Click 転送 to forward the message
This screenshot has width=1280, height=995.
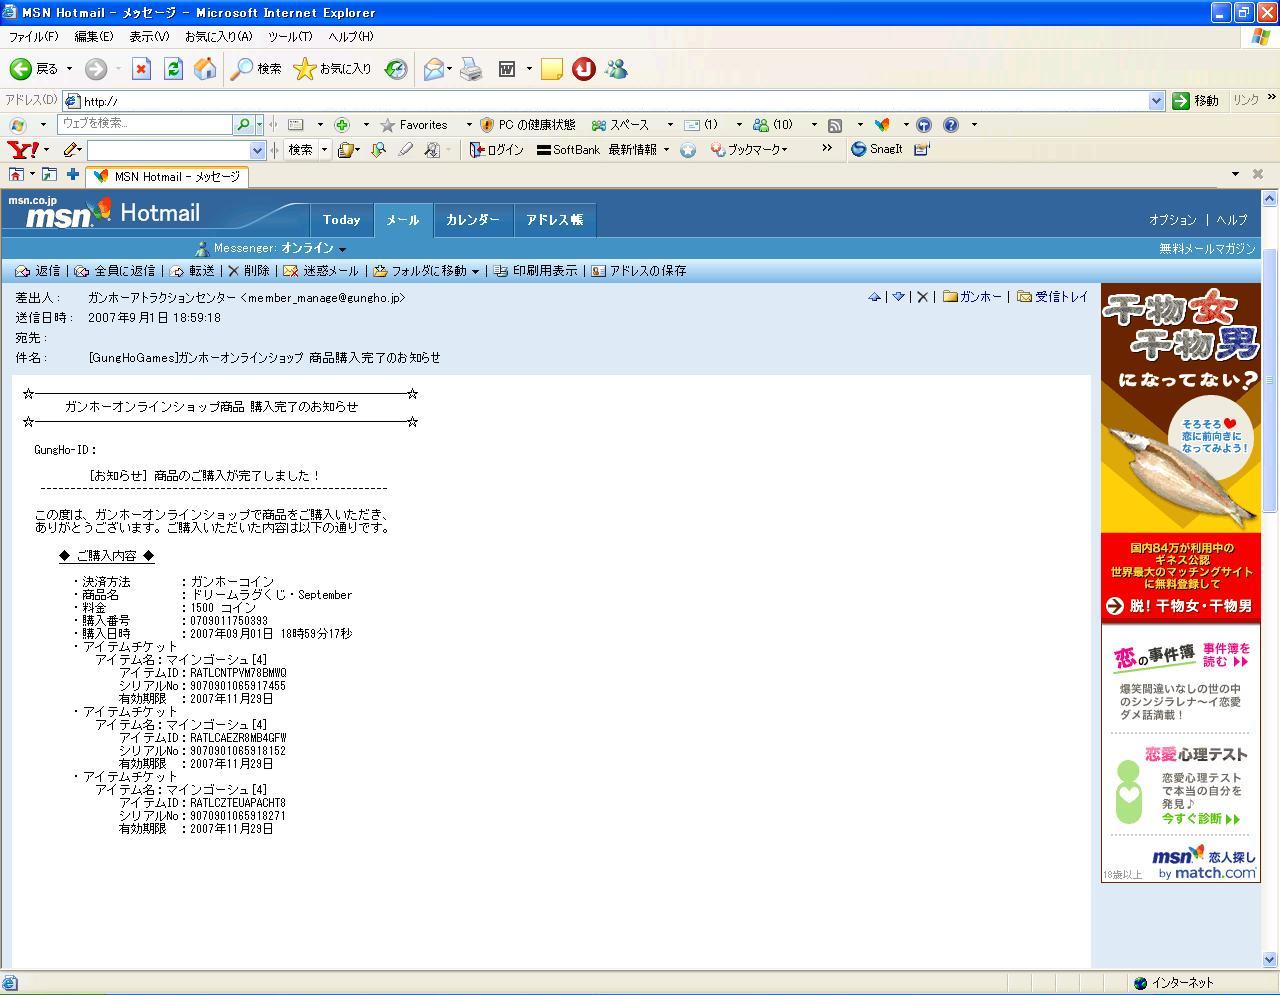click(193, 271)
